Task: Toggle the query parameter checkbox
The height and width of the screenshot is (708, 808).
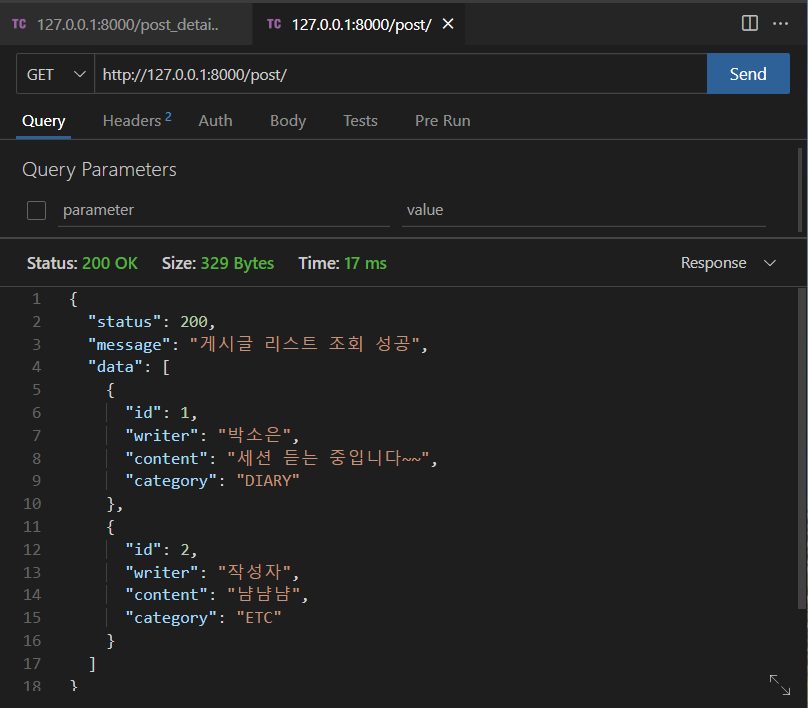Action: (x=36, y=210)
